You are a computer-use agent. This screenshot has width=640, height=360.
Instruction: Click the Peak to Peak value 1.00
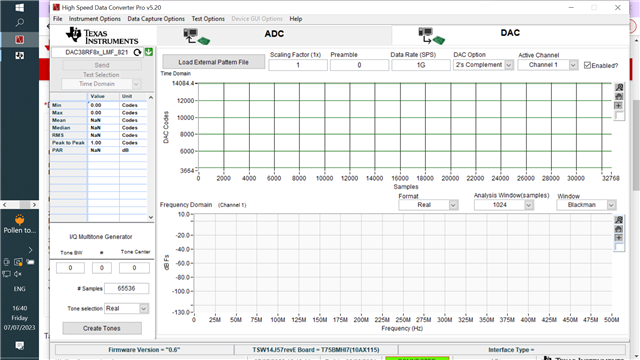coord(96,143)
